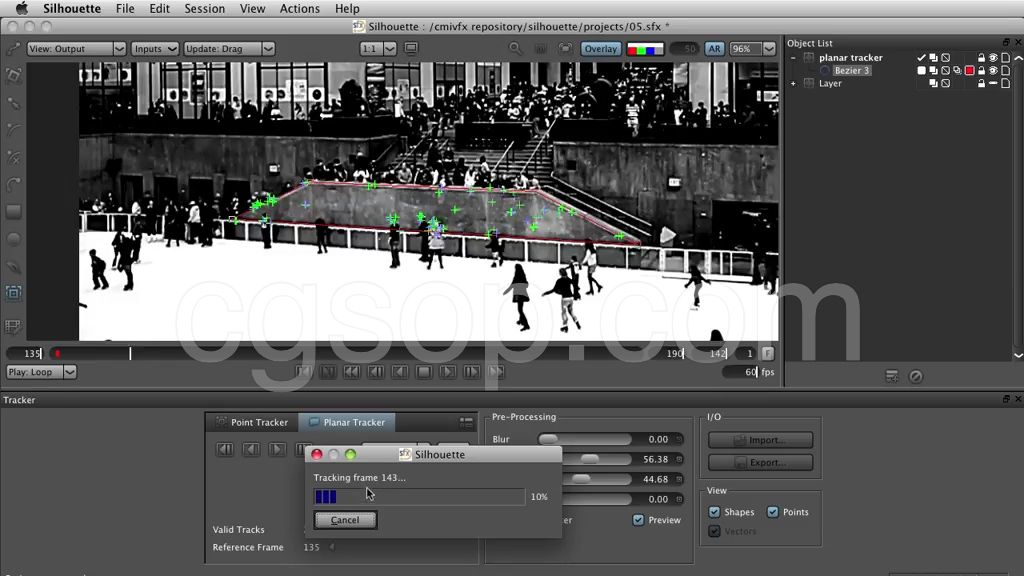Toggle the Points view checkbox
Screen dimensions: 1024x576
pyautogui.click(x=773, y=512)
